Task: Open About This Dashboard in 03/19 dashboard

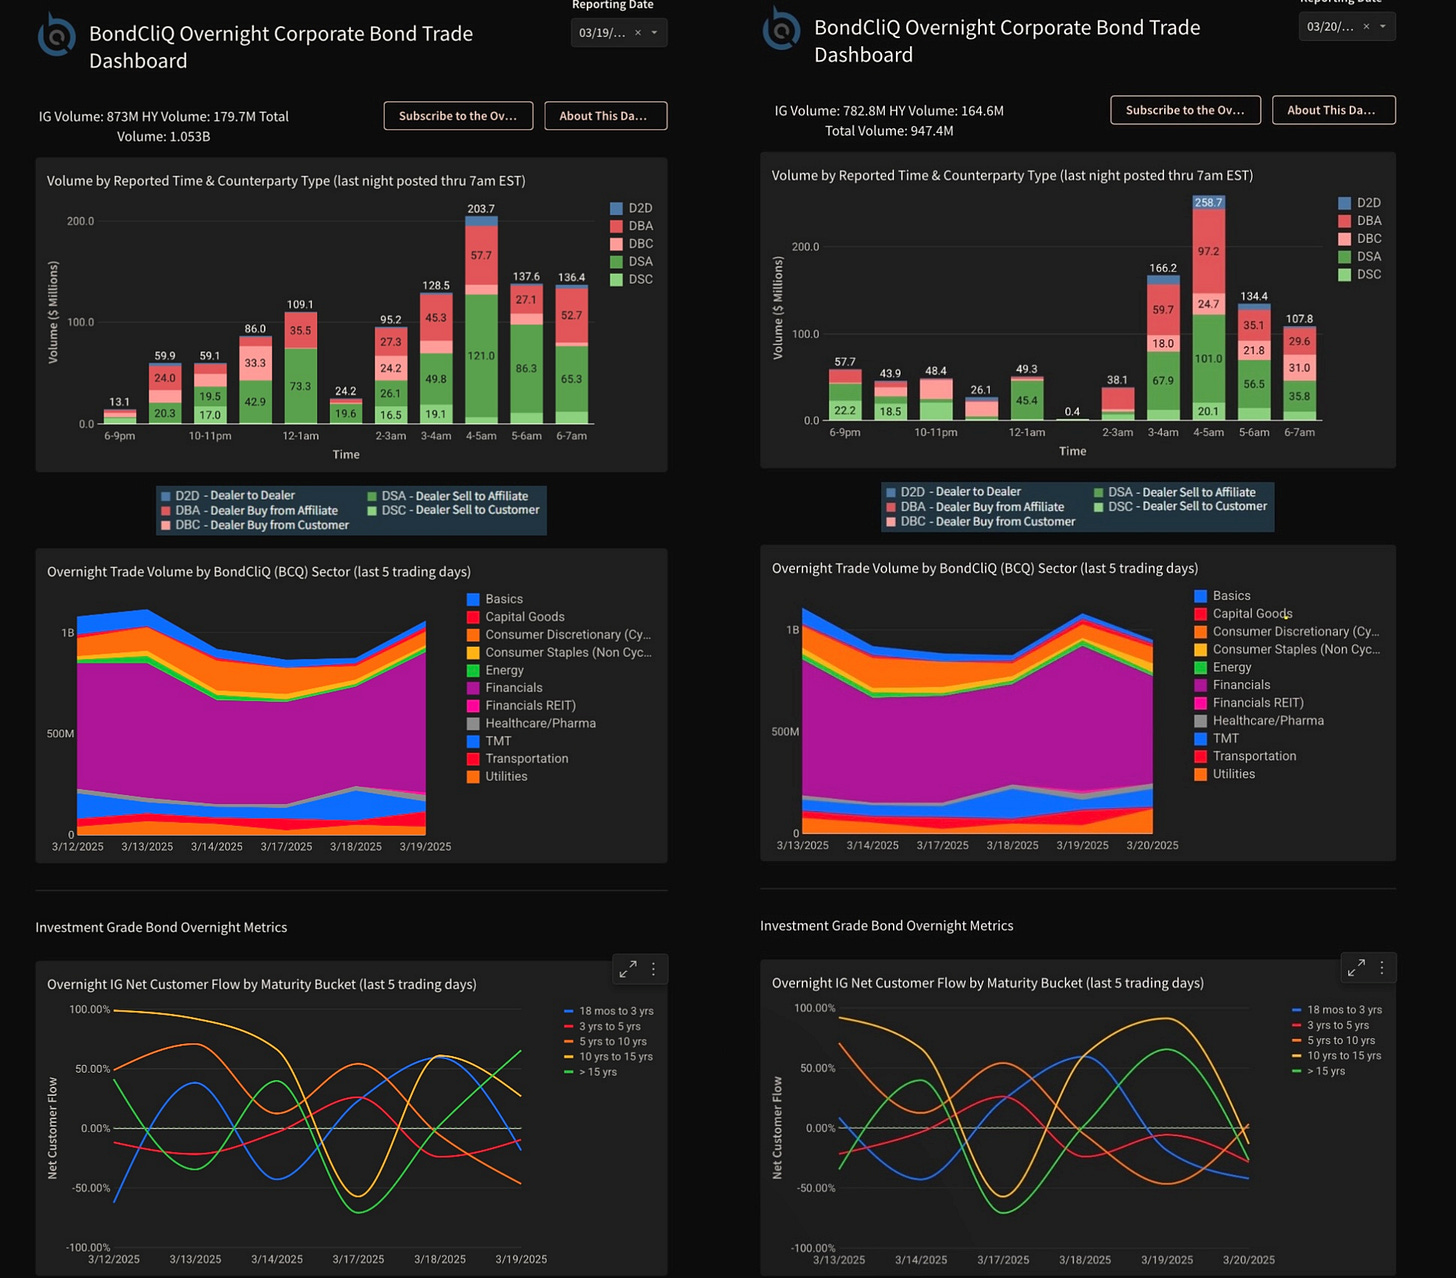Action: 605,116
